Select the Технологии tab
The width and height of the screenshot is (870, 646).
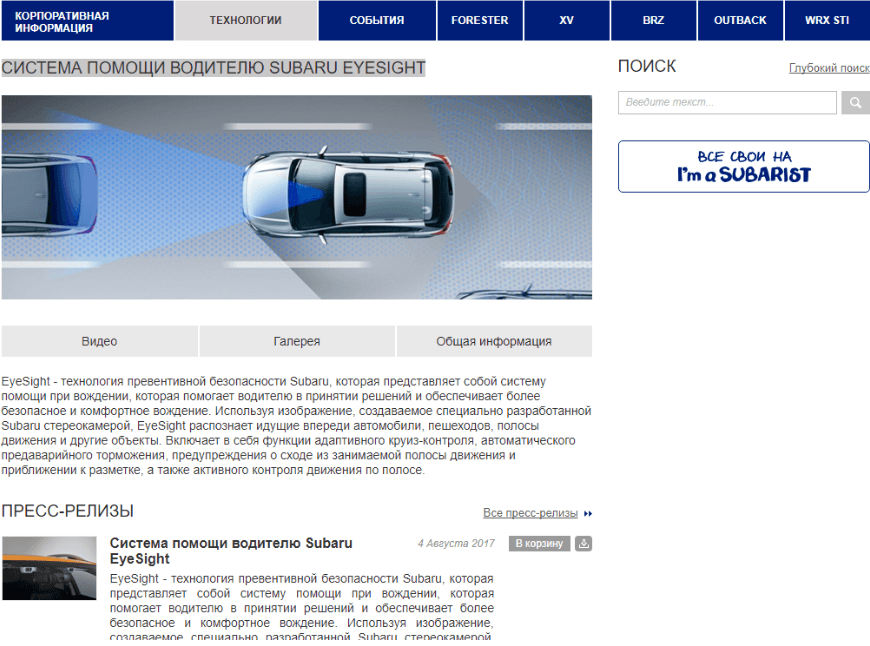[246, 21]
